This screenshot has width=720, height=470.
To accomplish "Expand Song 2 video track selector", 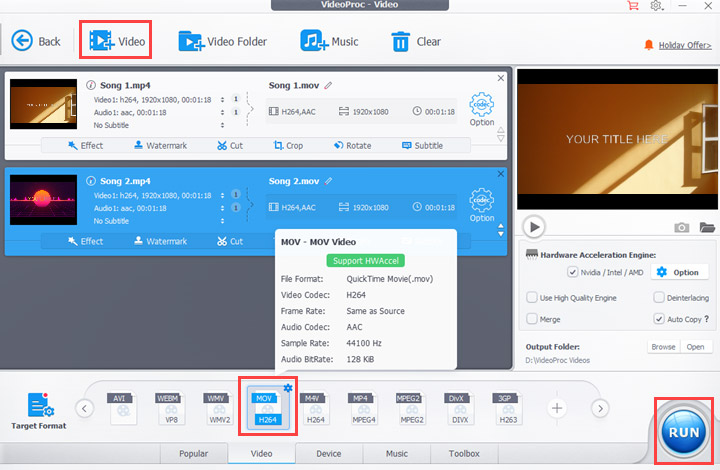I will click(222, 195).
